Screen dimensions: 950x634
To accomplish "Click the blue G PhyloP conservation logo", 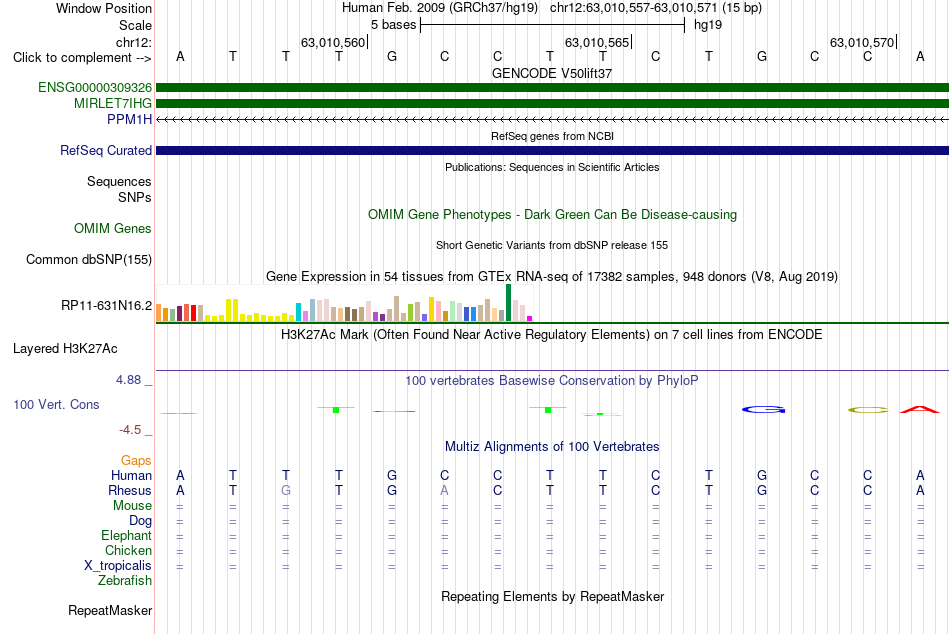I will (763, 410).
